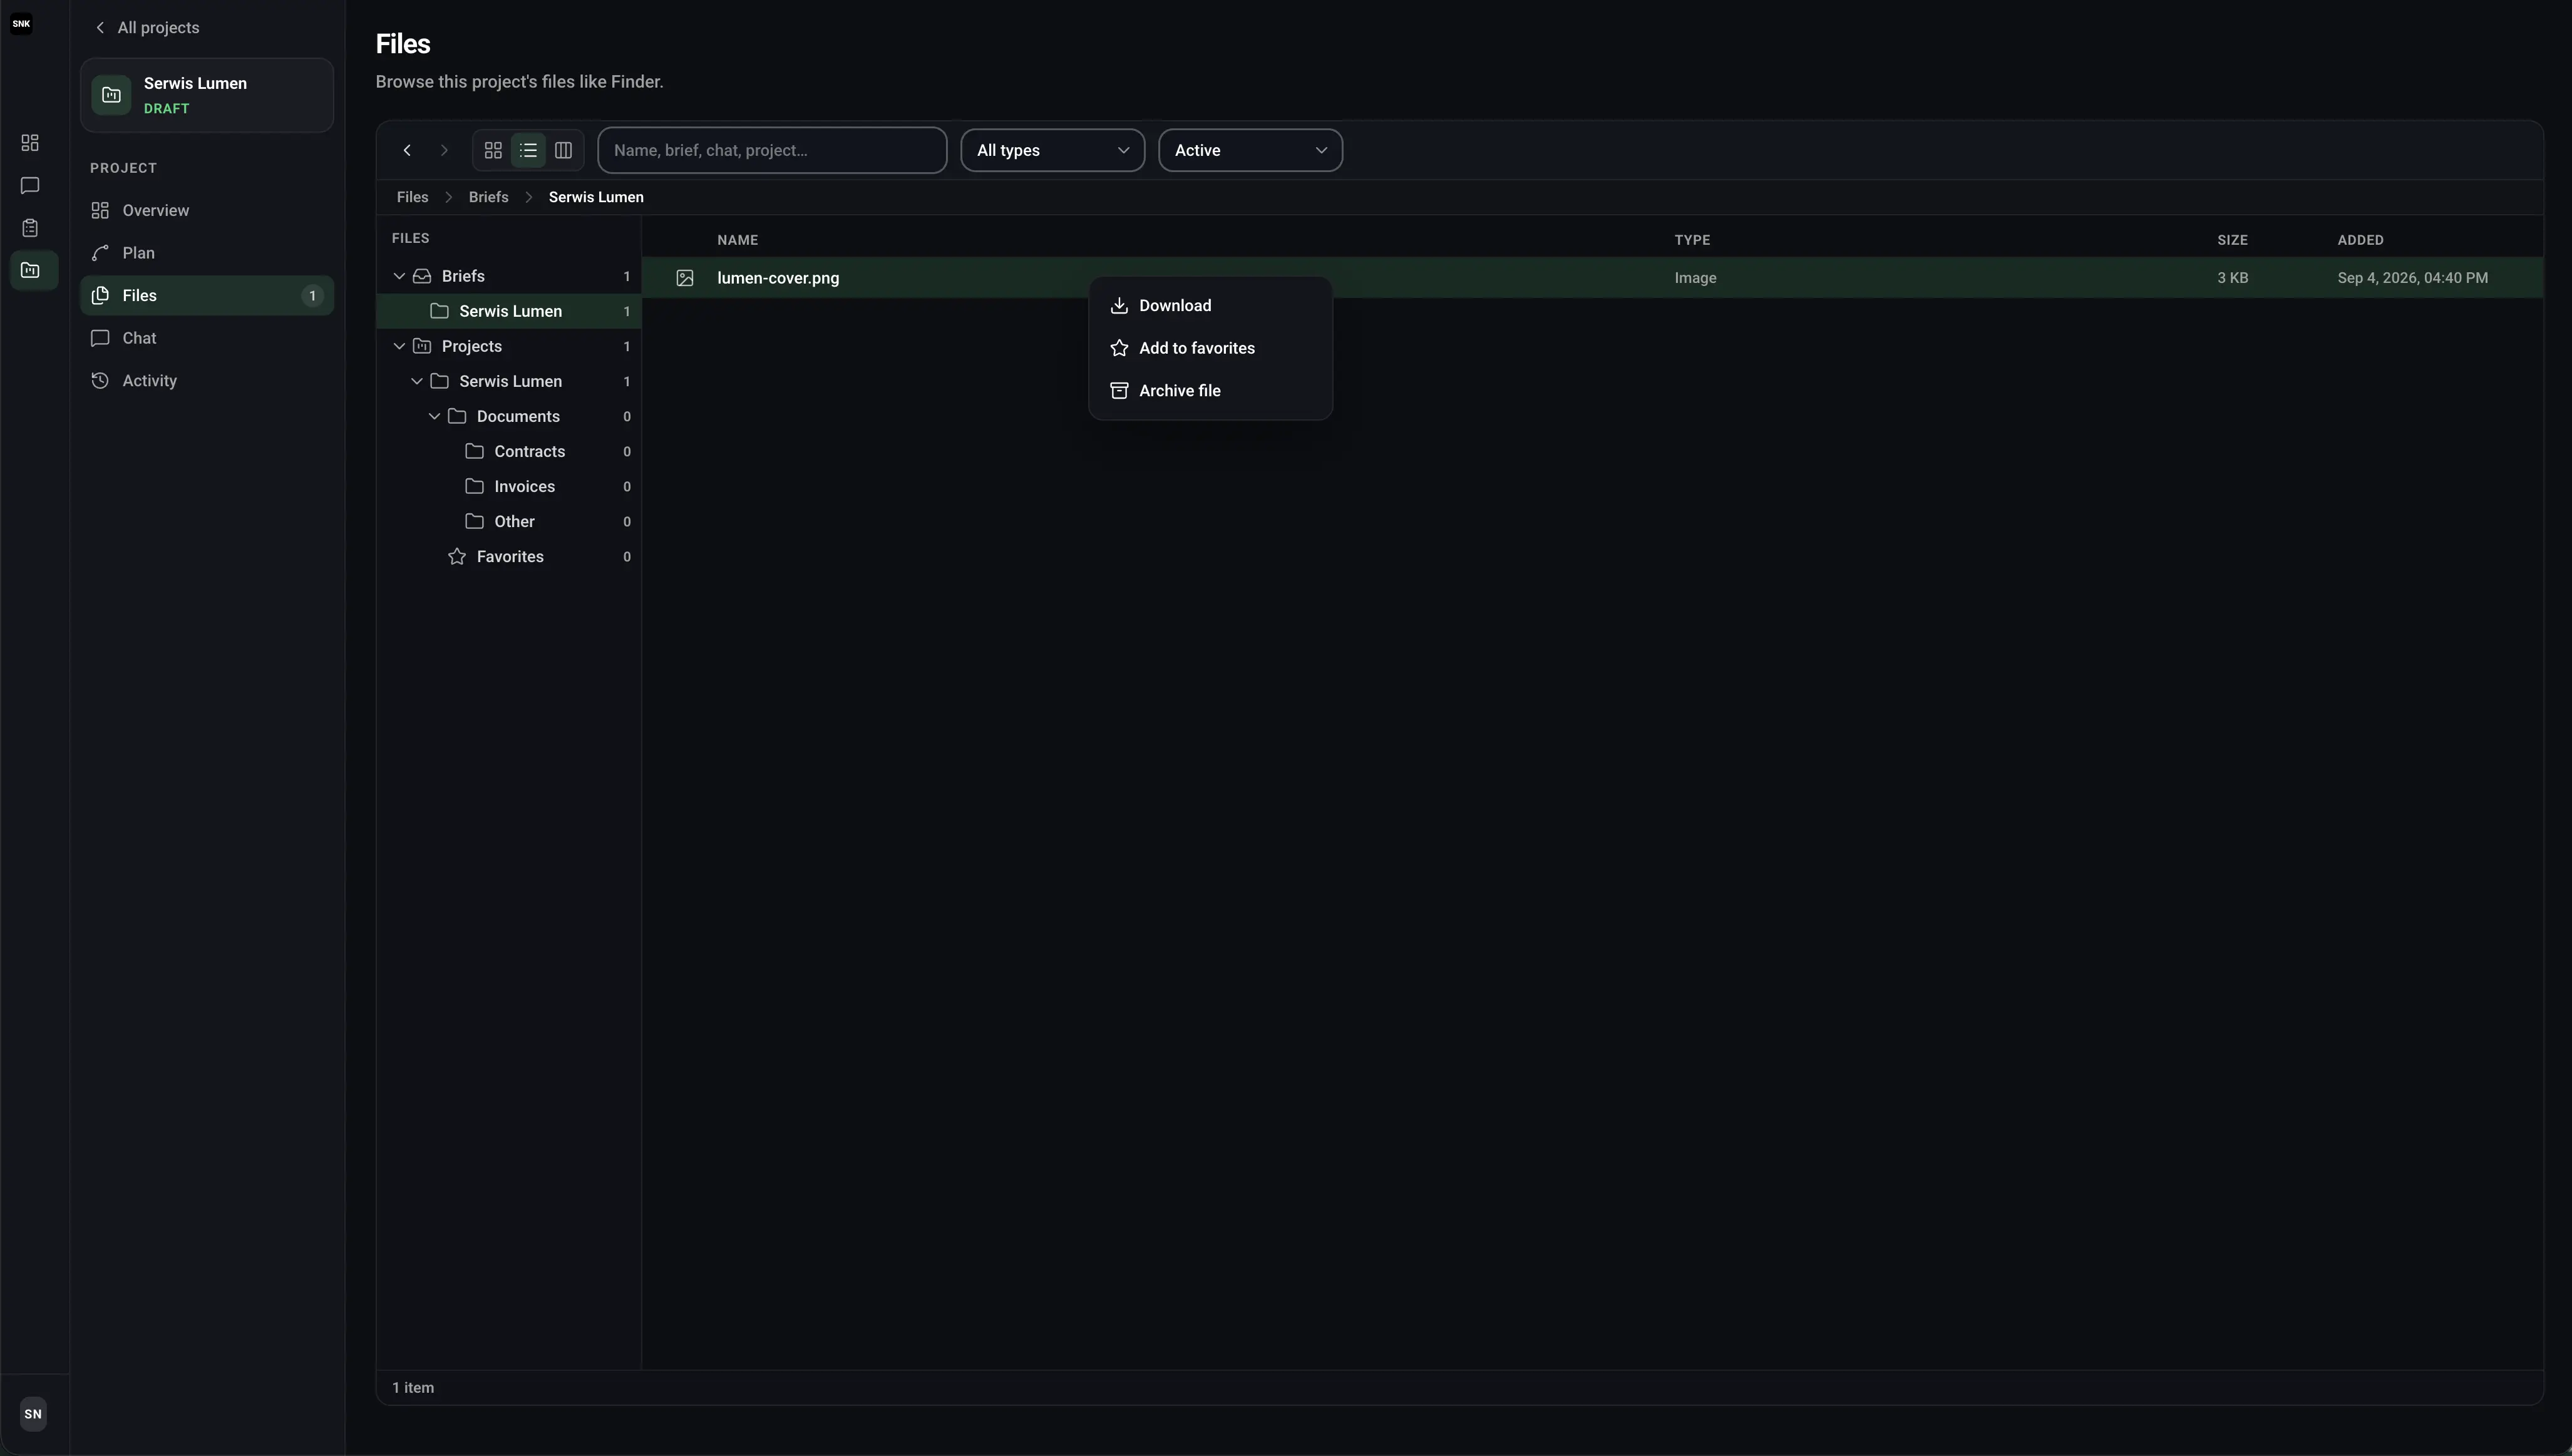Open the dashboard grid icon in the left rail

30,143
